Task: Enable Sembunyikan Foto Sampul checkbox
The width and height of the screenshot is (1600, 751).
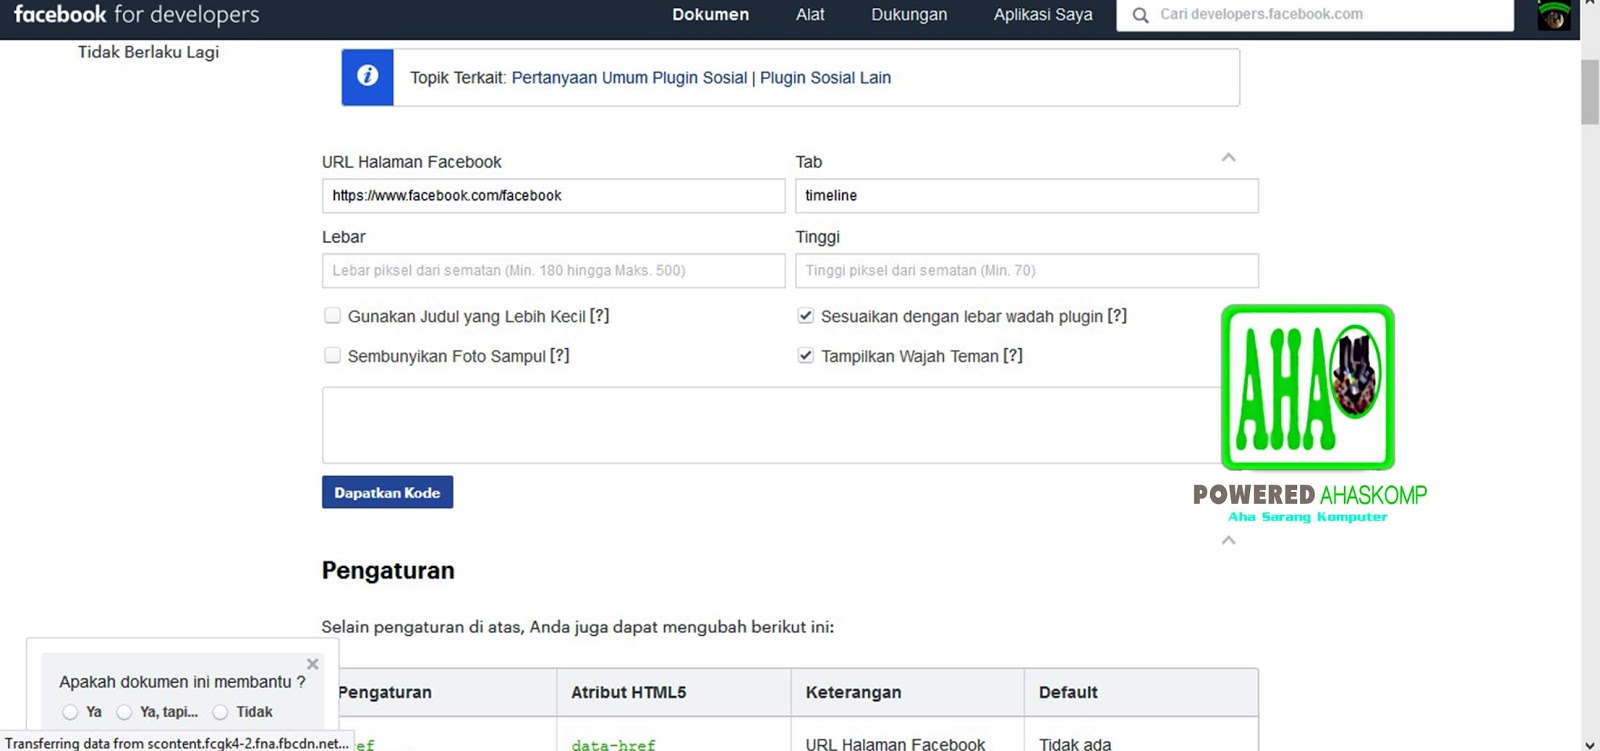Action: pyautogui.click(x=333, y=355)
